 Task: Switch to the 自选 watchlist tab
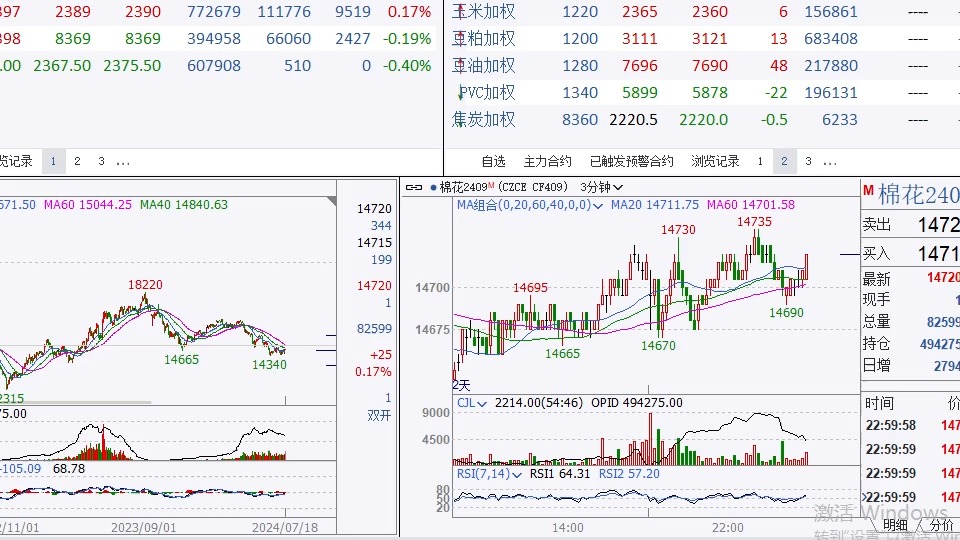point(493,161)
